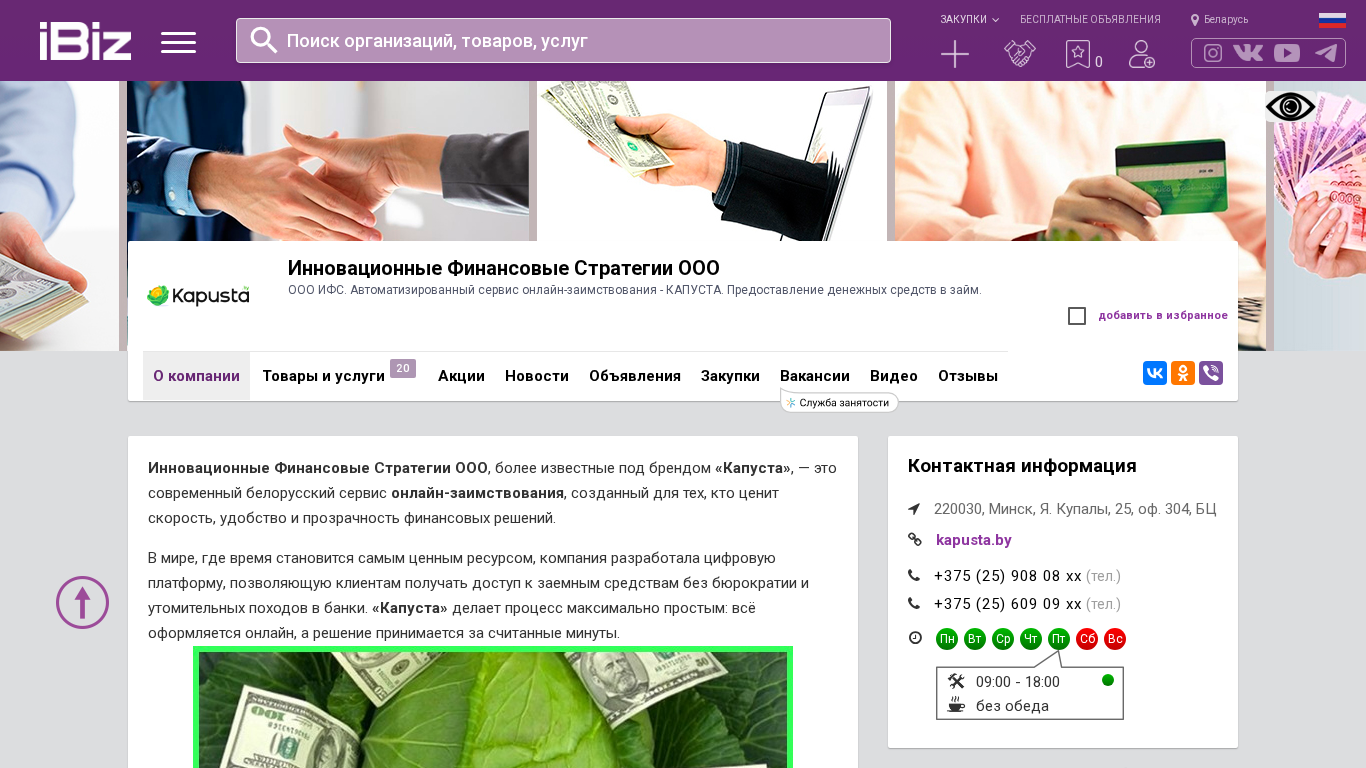
Task: Open the hamburger menu
Action: click(x=178, y=42)
